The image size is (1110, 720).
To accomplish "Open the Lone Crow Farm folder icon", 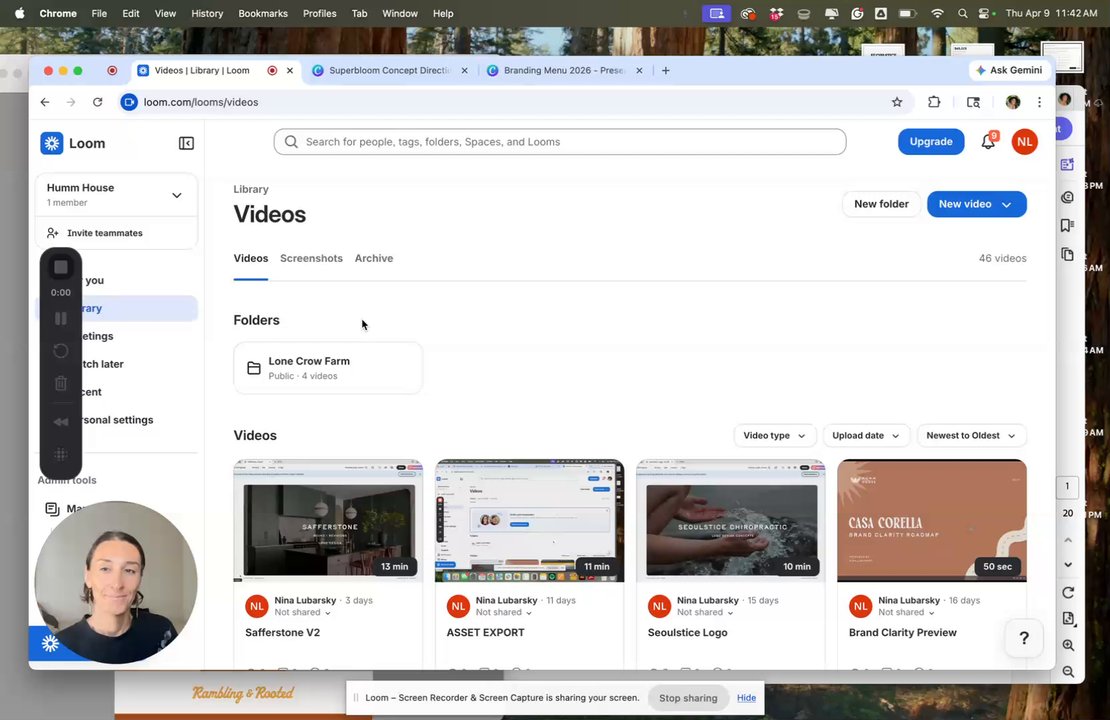I will [253, 368].
